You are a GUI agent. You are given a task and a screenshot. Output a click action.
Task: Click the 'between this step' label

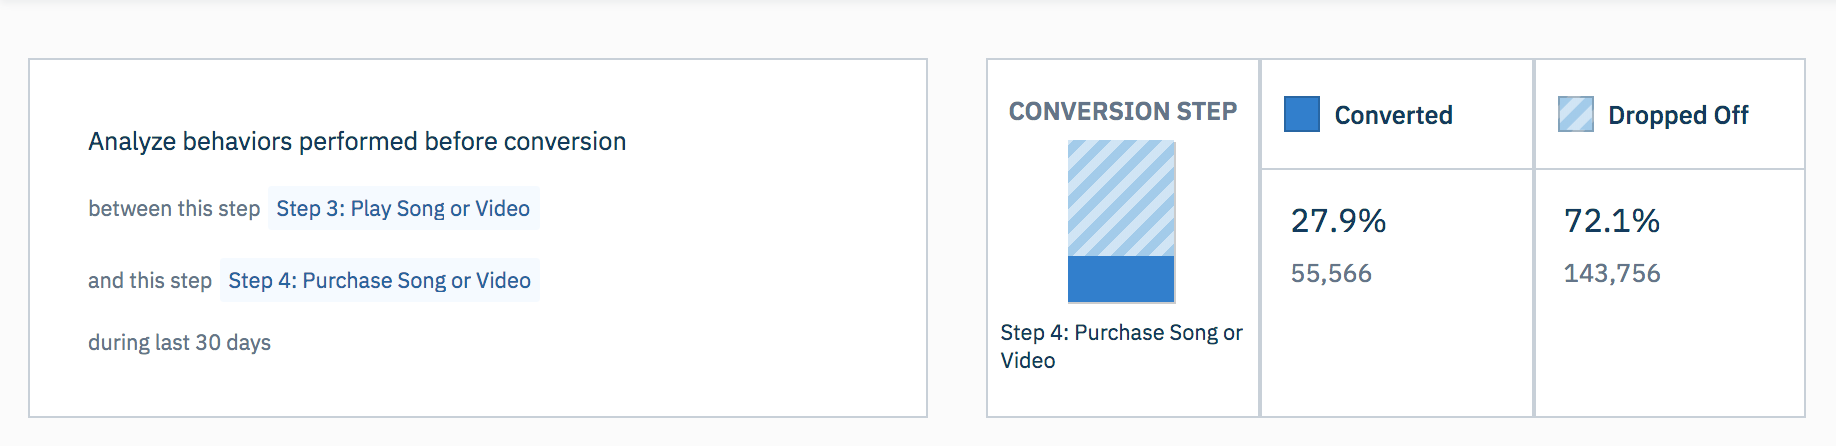point(174,208)
